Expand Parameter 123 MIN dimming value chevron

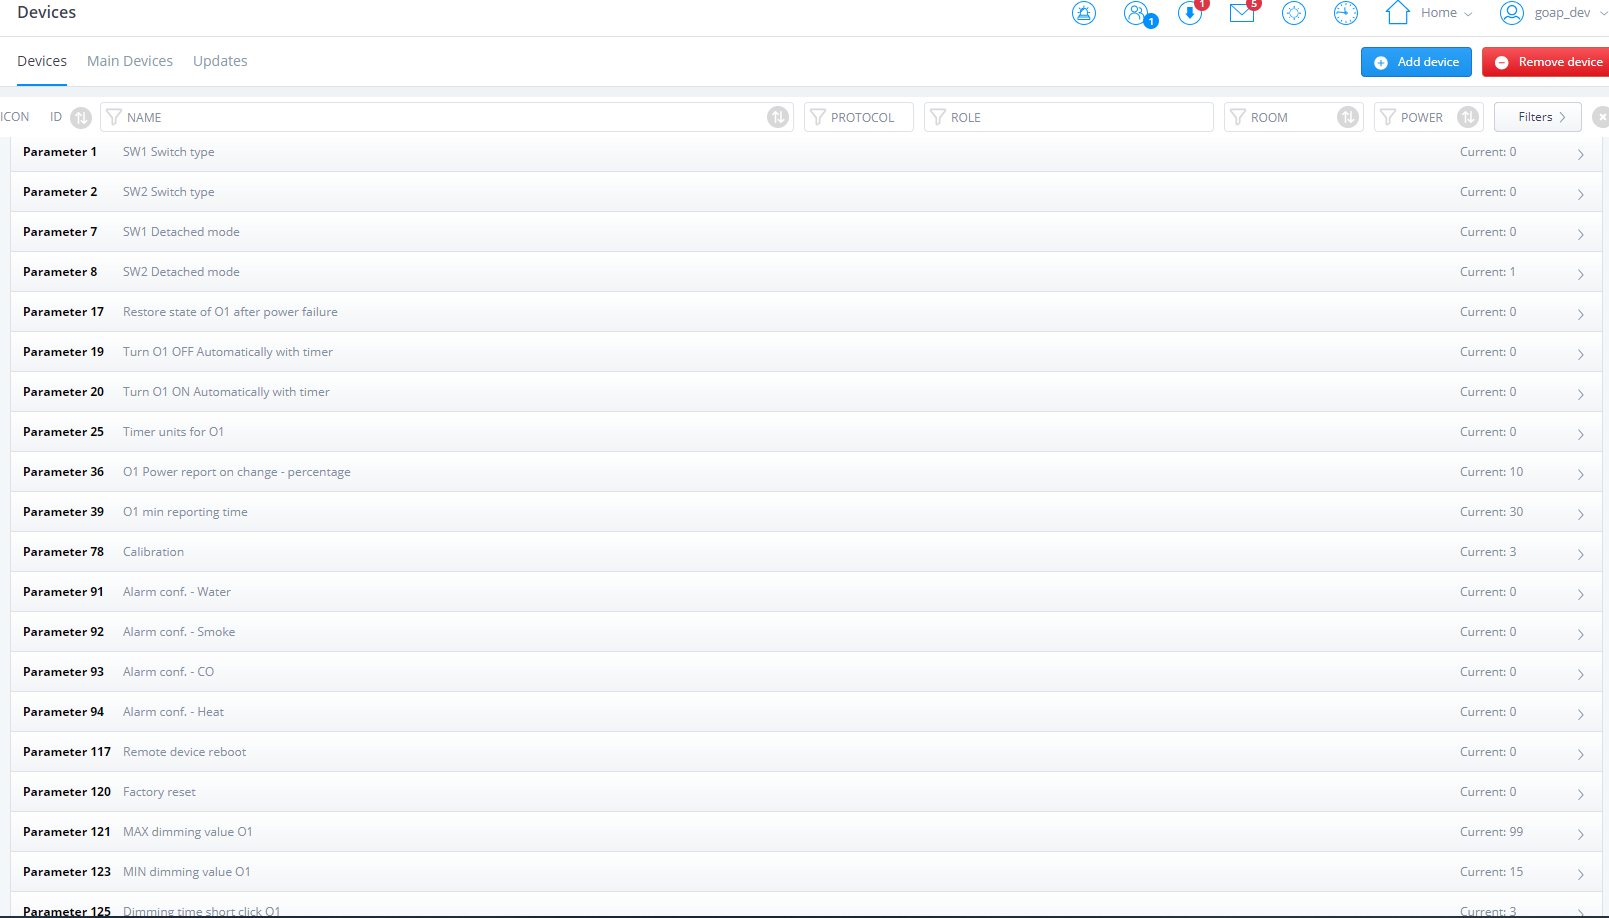1580,874
